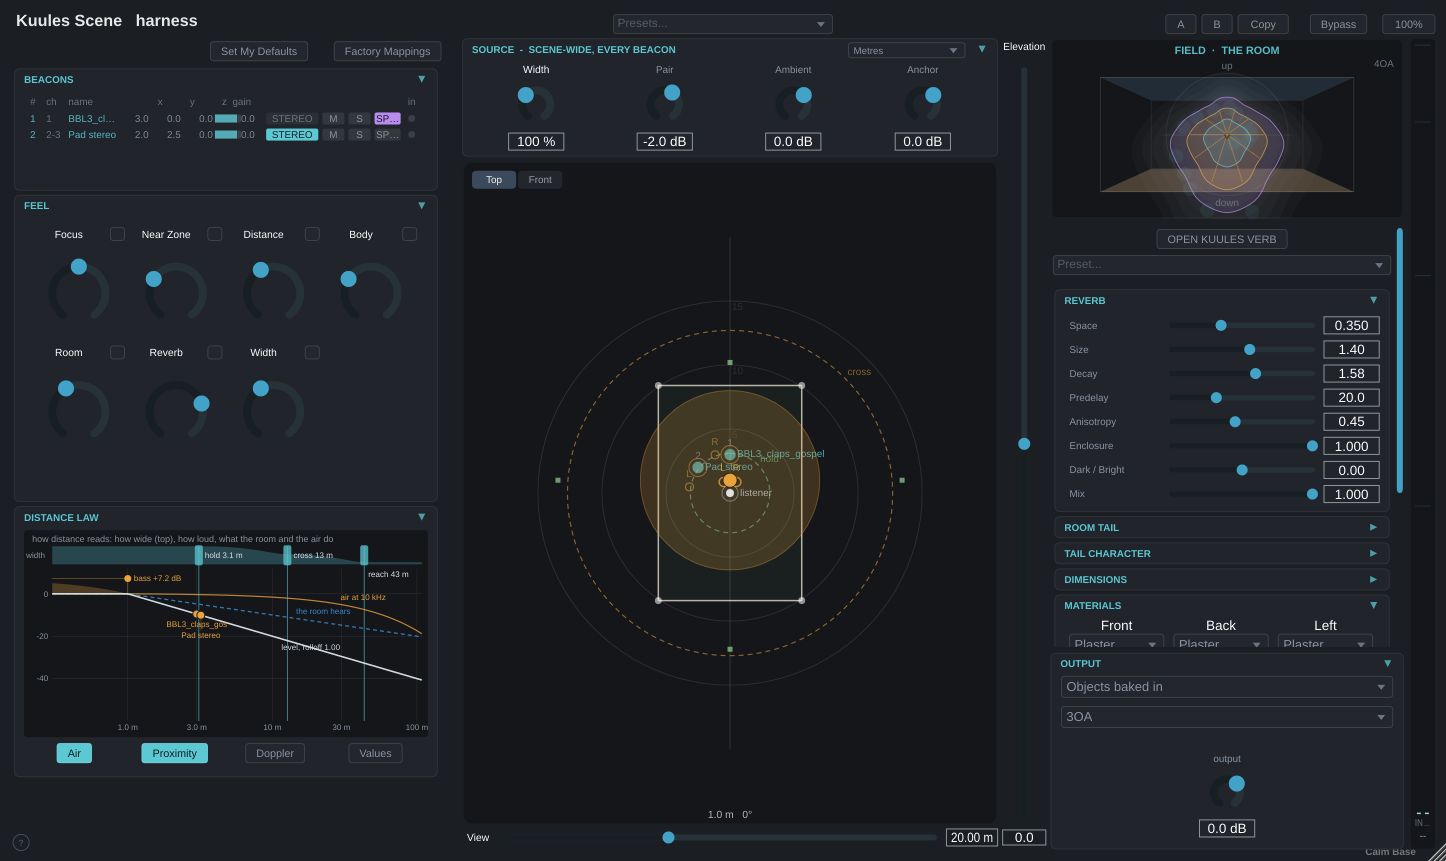Open the Metres units dropdown

(906, 50)
